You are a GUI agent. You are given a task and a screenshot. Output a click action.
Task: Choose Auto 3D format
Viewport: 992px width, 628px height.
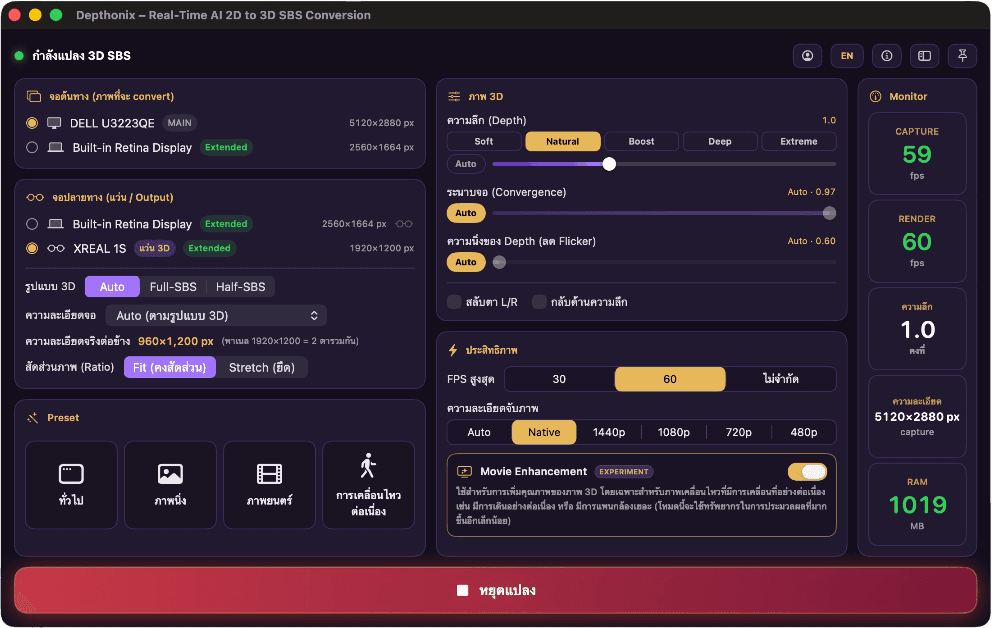112,286
